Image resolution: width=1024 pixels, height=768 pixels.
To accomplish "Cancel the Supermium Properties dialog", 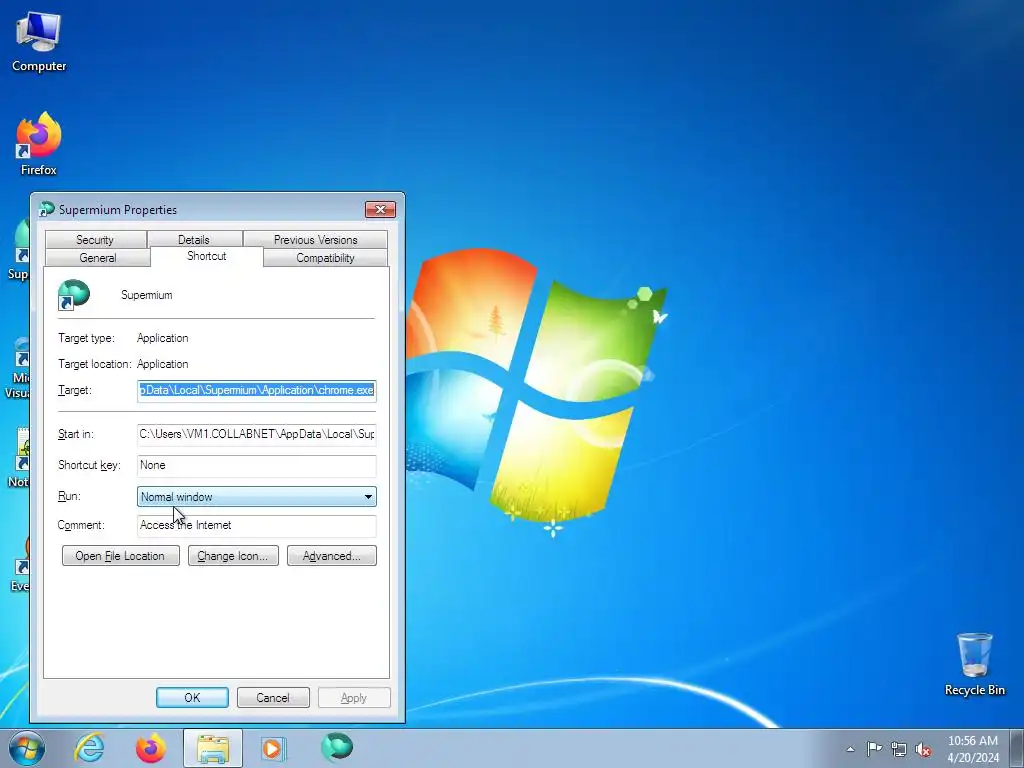I will (273, 697).
